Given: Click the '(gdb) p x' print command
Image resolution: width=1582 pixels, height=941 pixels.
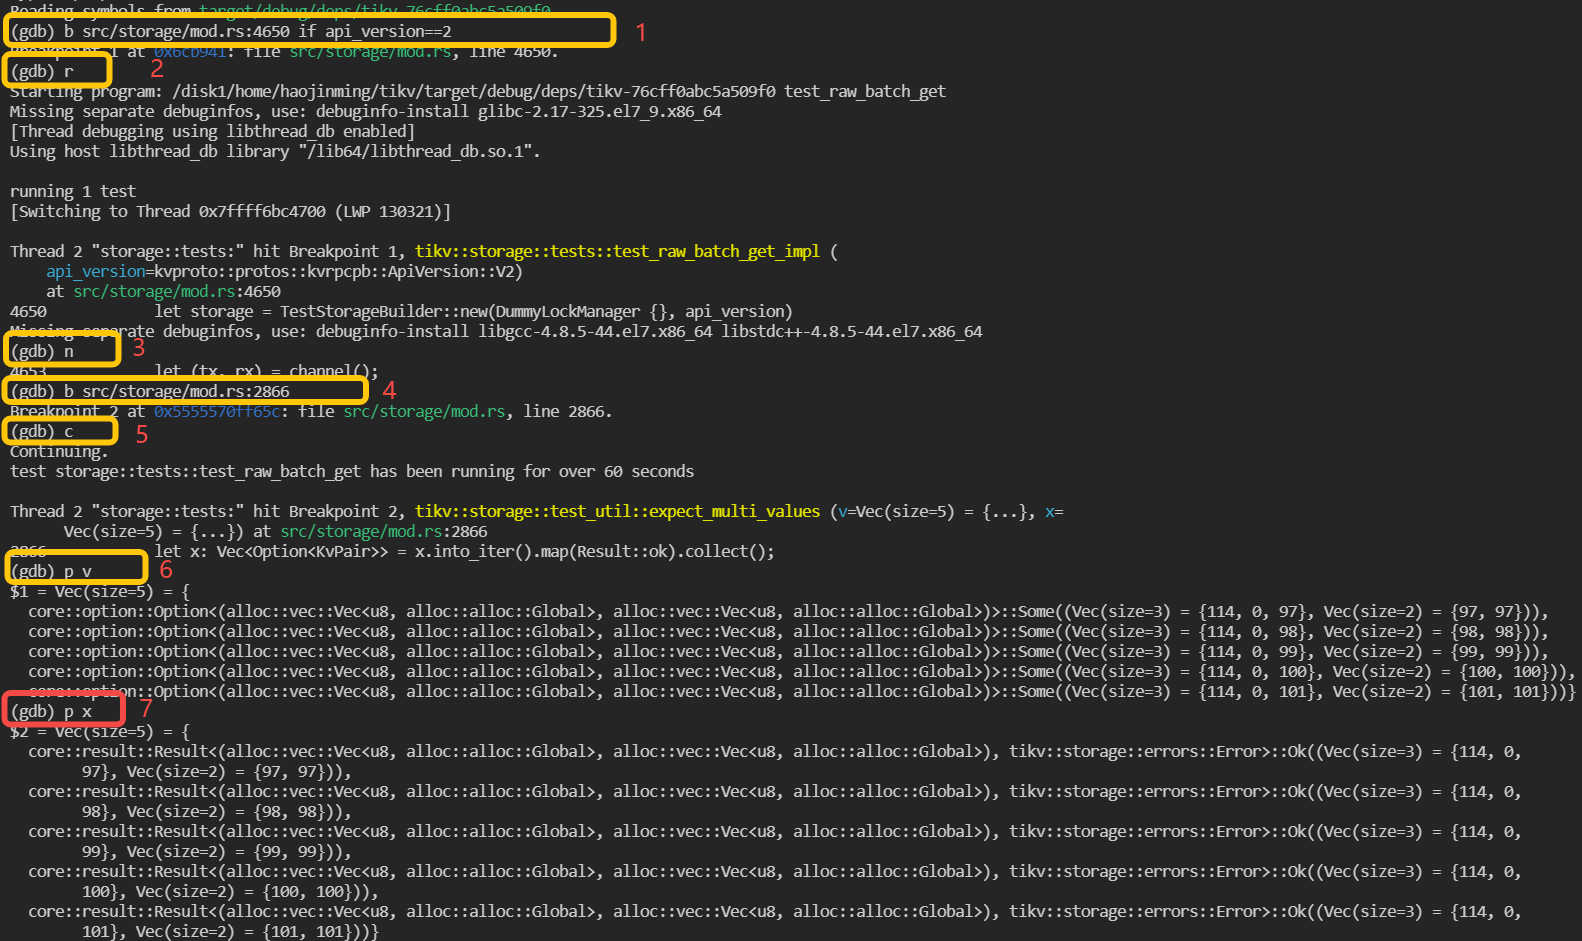Looking at the screenshot, I should [x=51, y=711].
